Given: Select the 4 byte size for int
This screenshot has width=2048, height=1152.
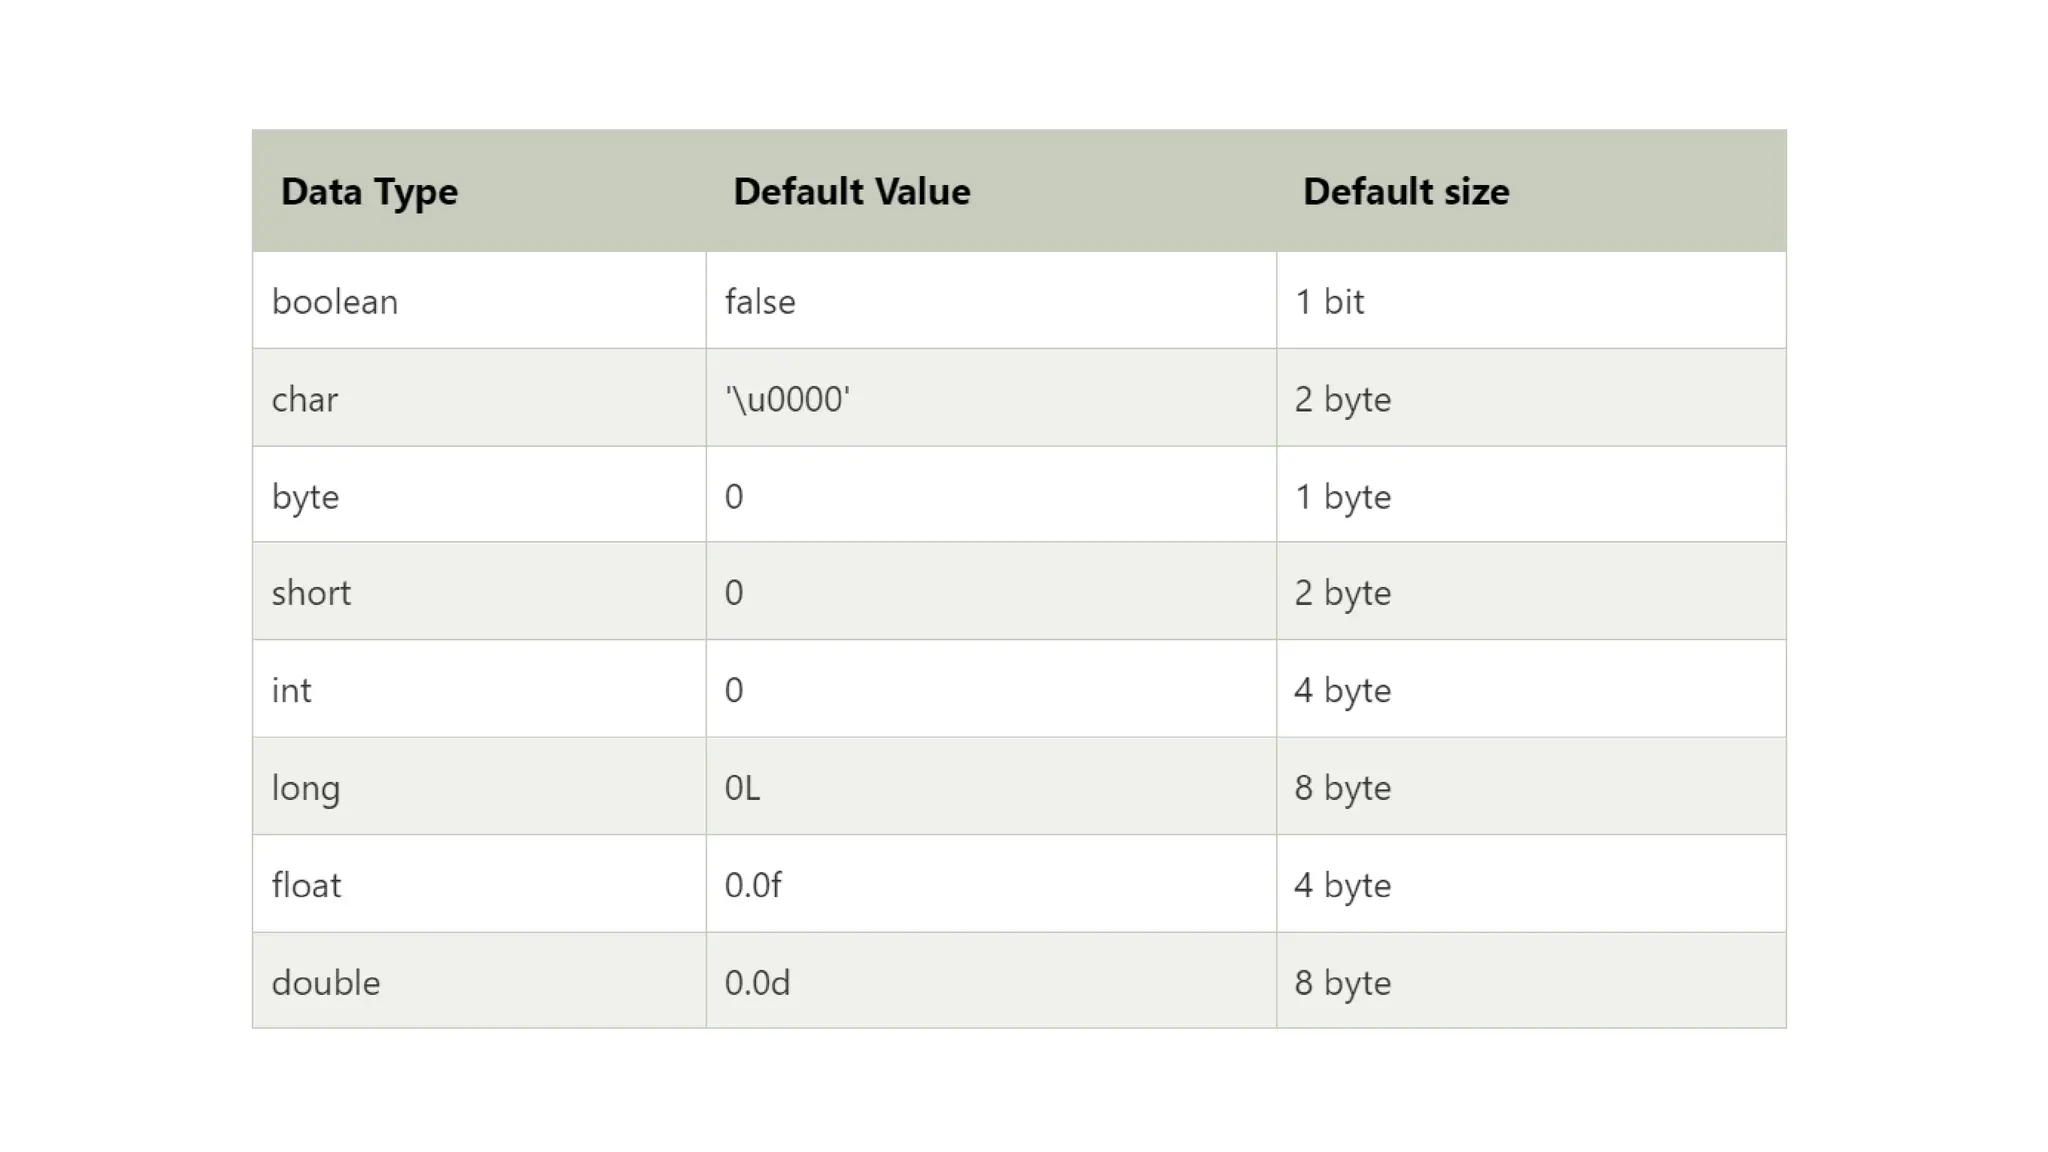Looking at the screenshot, I should click(1342, 690).
